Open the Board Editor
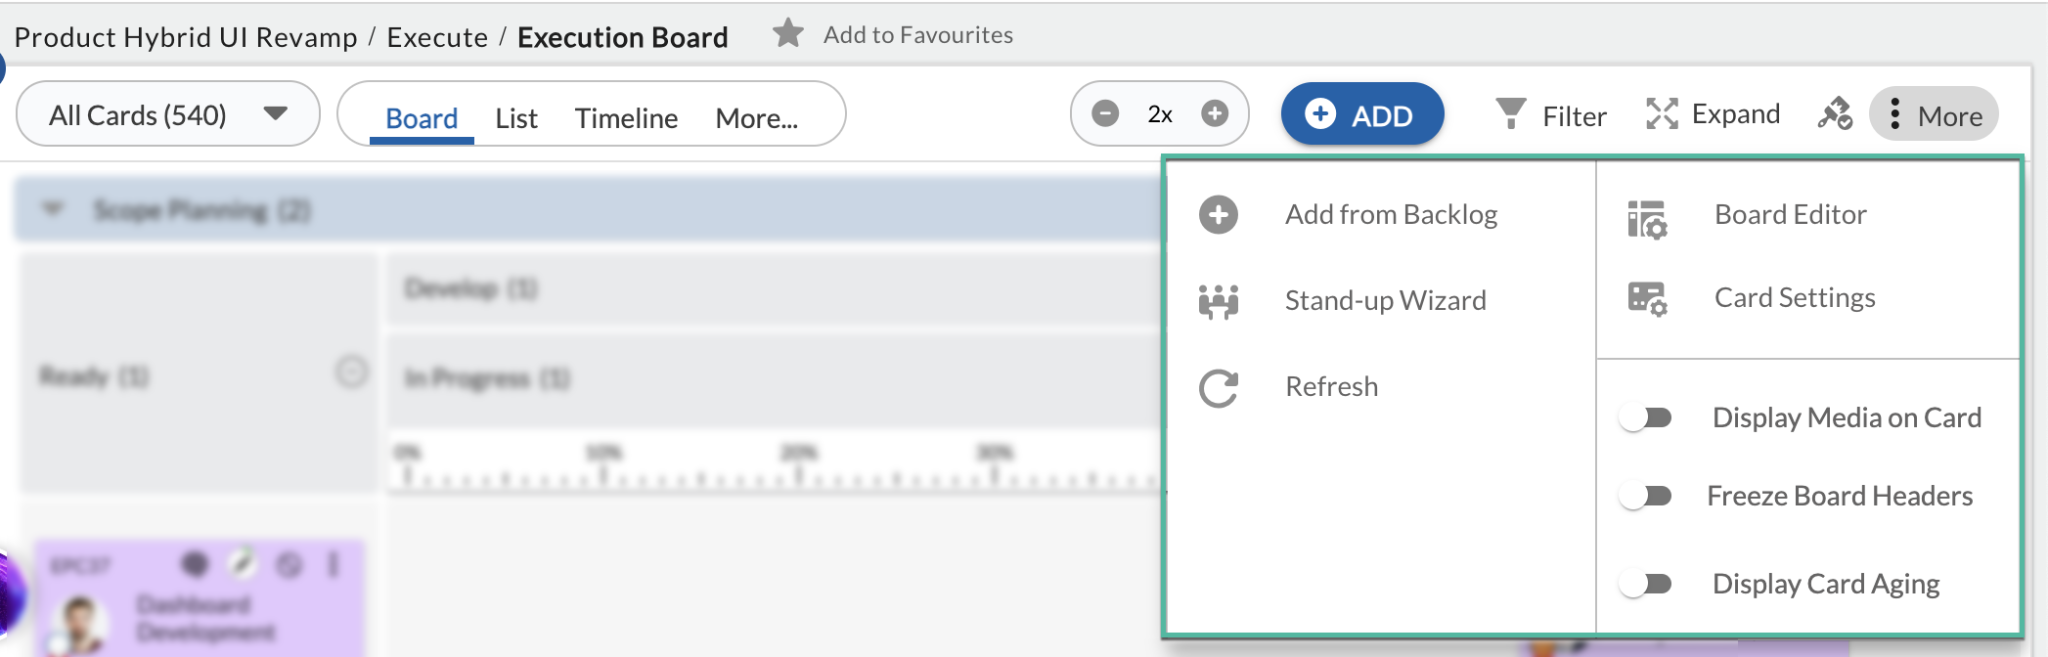Viewport: 2048px width, 657px height. (x=1789, y=213)
